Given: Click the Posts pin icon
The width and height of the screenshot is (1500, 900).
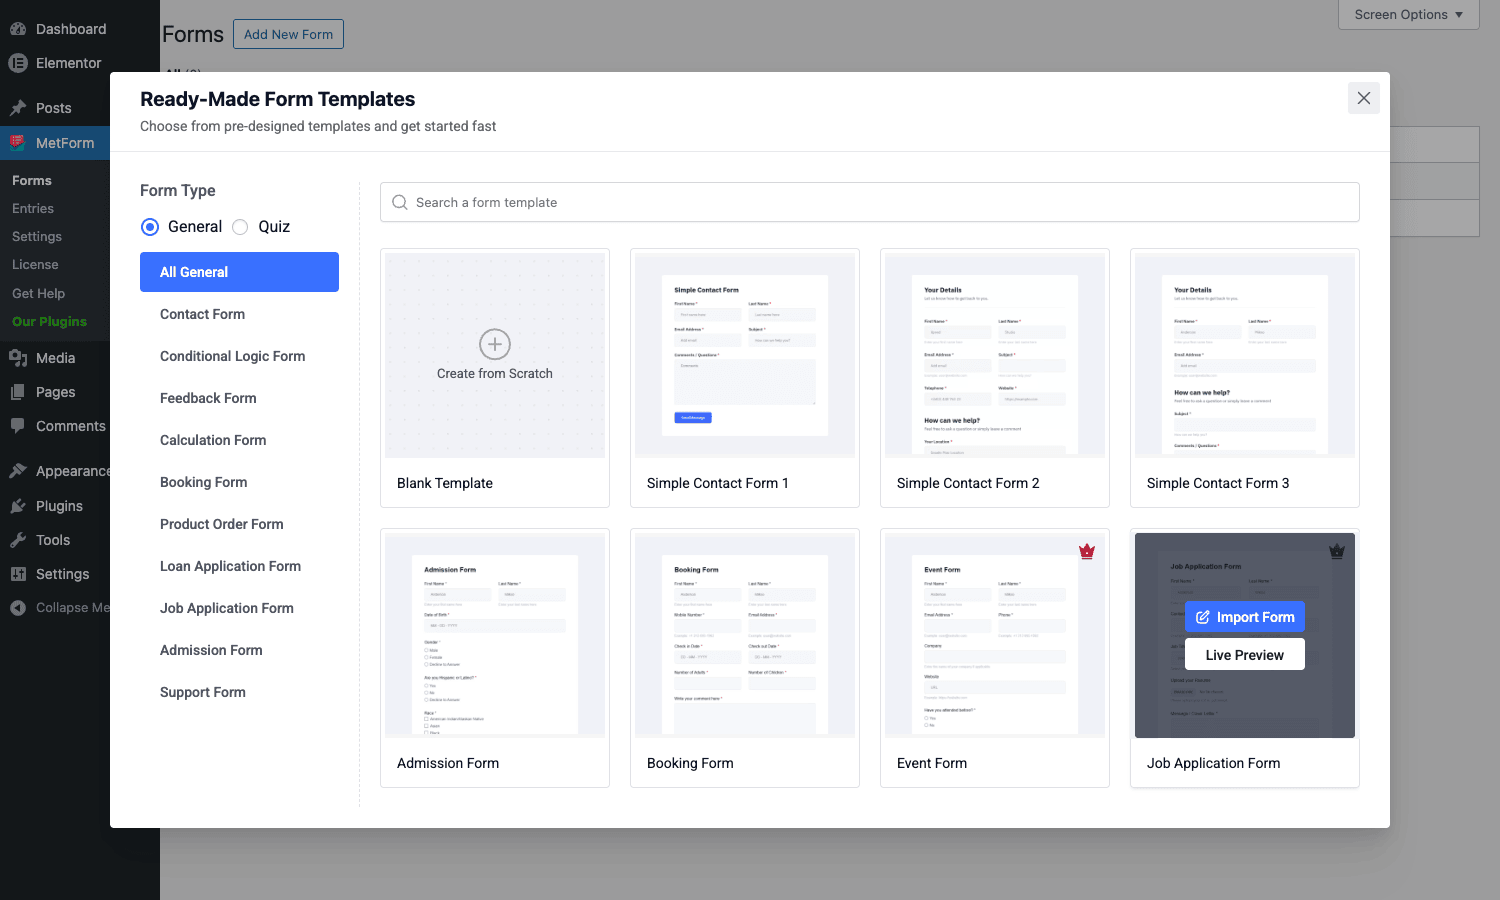Looking at the screenshot, I should click(18, 108).
